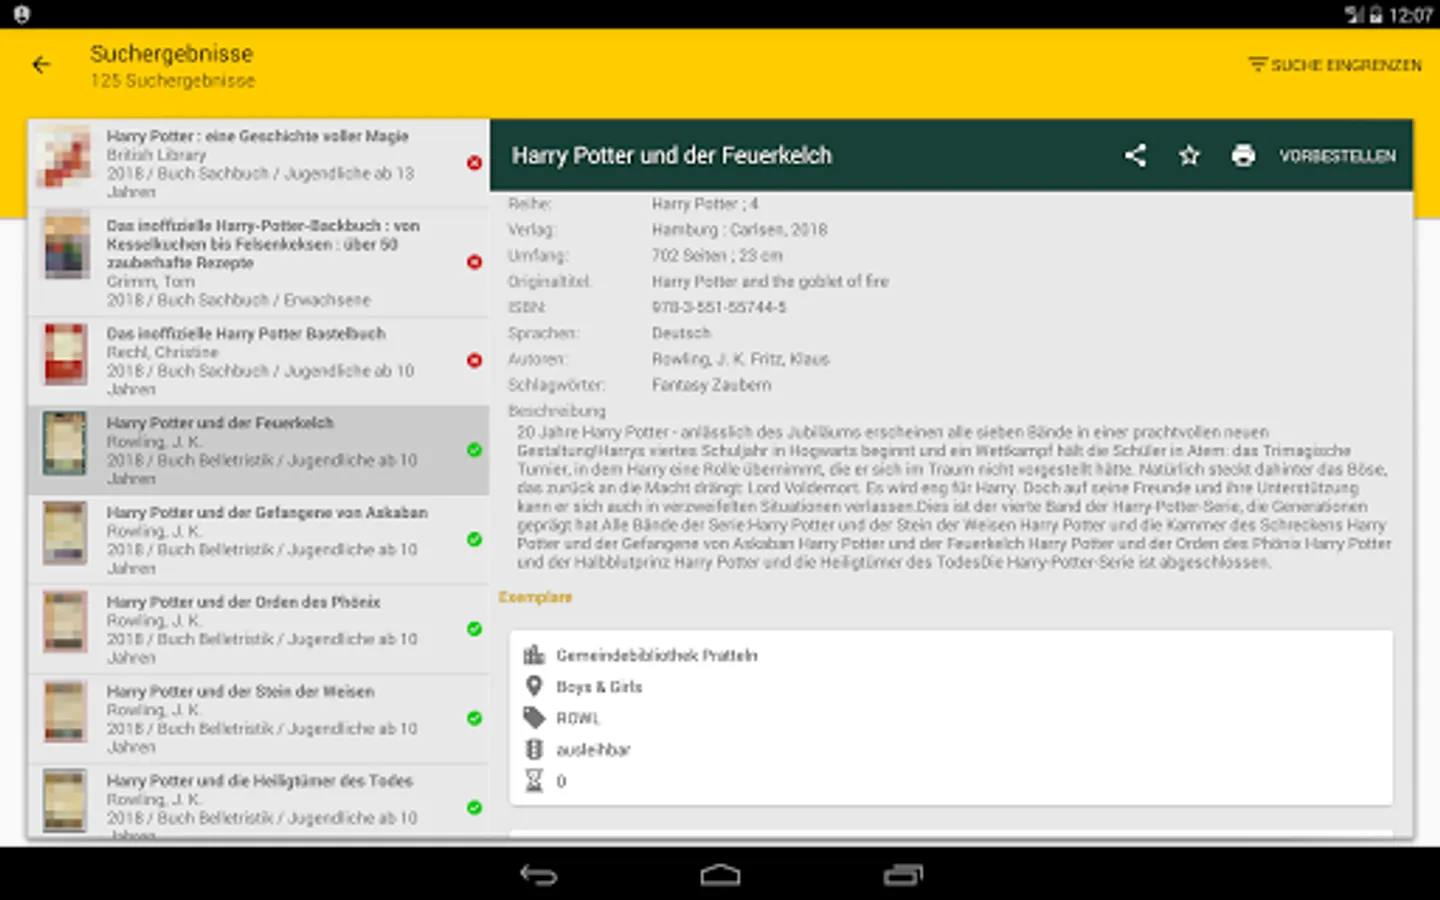The height and width of the screenshot is (900, 1440).
Task: Click the green check icon for Orden des Phönix
Action: coord(474,629)
